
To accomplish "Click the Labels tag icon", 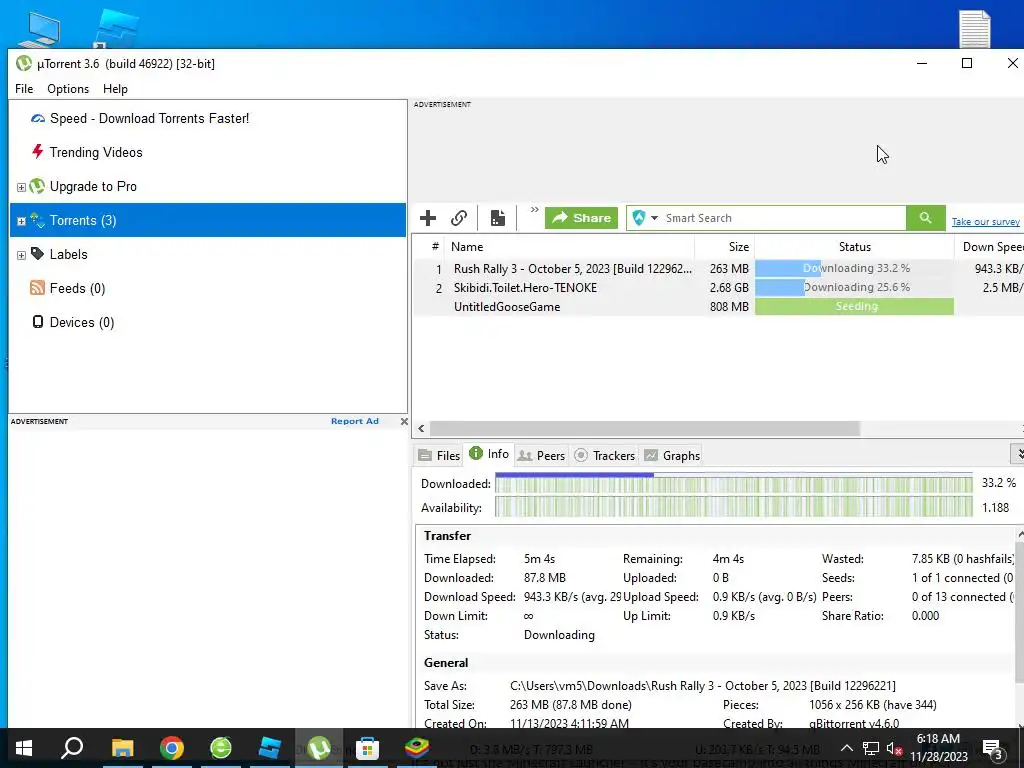I will click(38, 253).
